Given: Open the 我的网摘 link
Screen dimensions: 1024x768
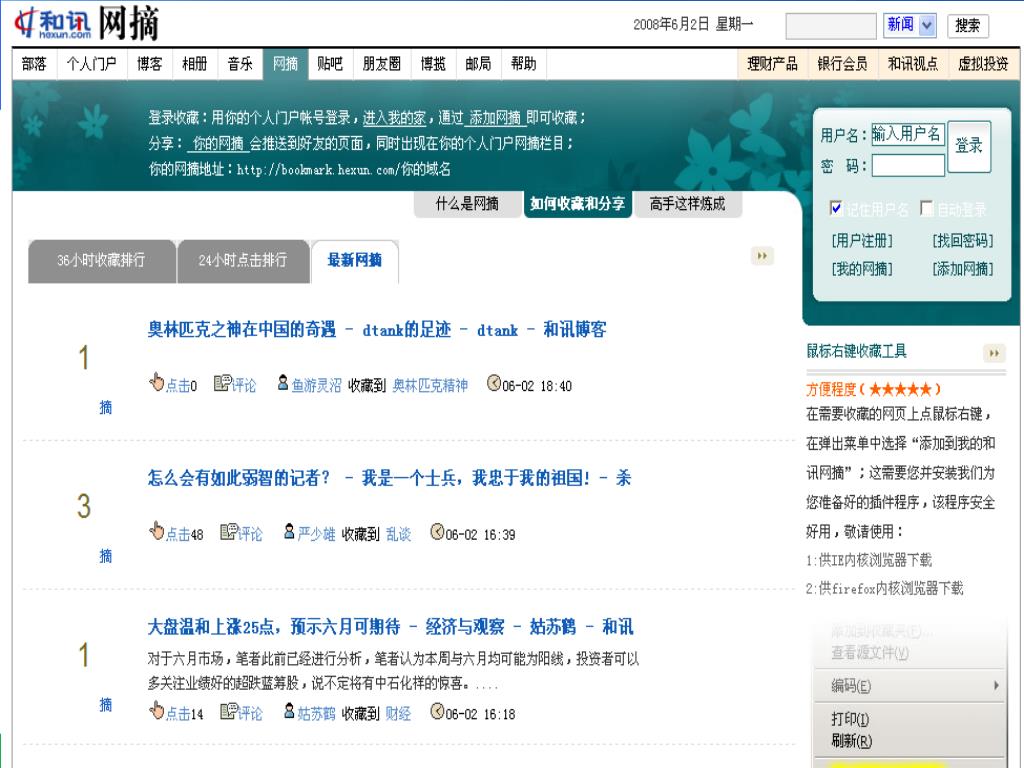Looking at the screenshot, I should pyautogui.click(x=862, y=269).
